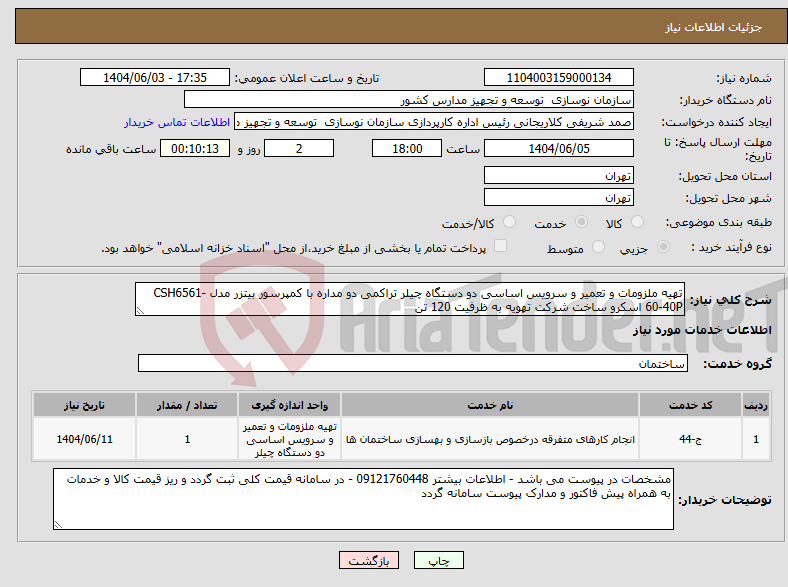
Task: Click the نام خدمت column header
Action: coord(490,405)
